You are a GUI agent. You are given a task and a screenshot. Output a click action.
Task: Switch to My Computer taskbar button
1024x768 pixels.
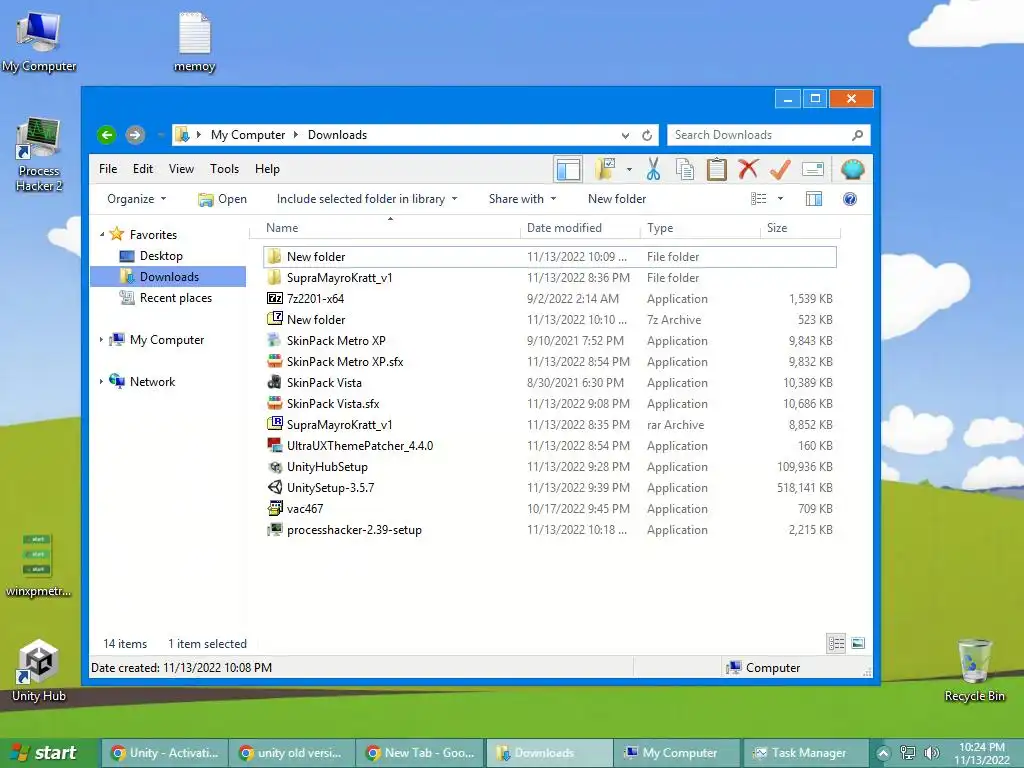click(x=679, y=753)
